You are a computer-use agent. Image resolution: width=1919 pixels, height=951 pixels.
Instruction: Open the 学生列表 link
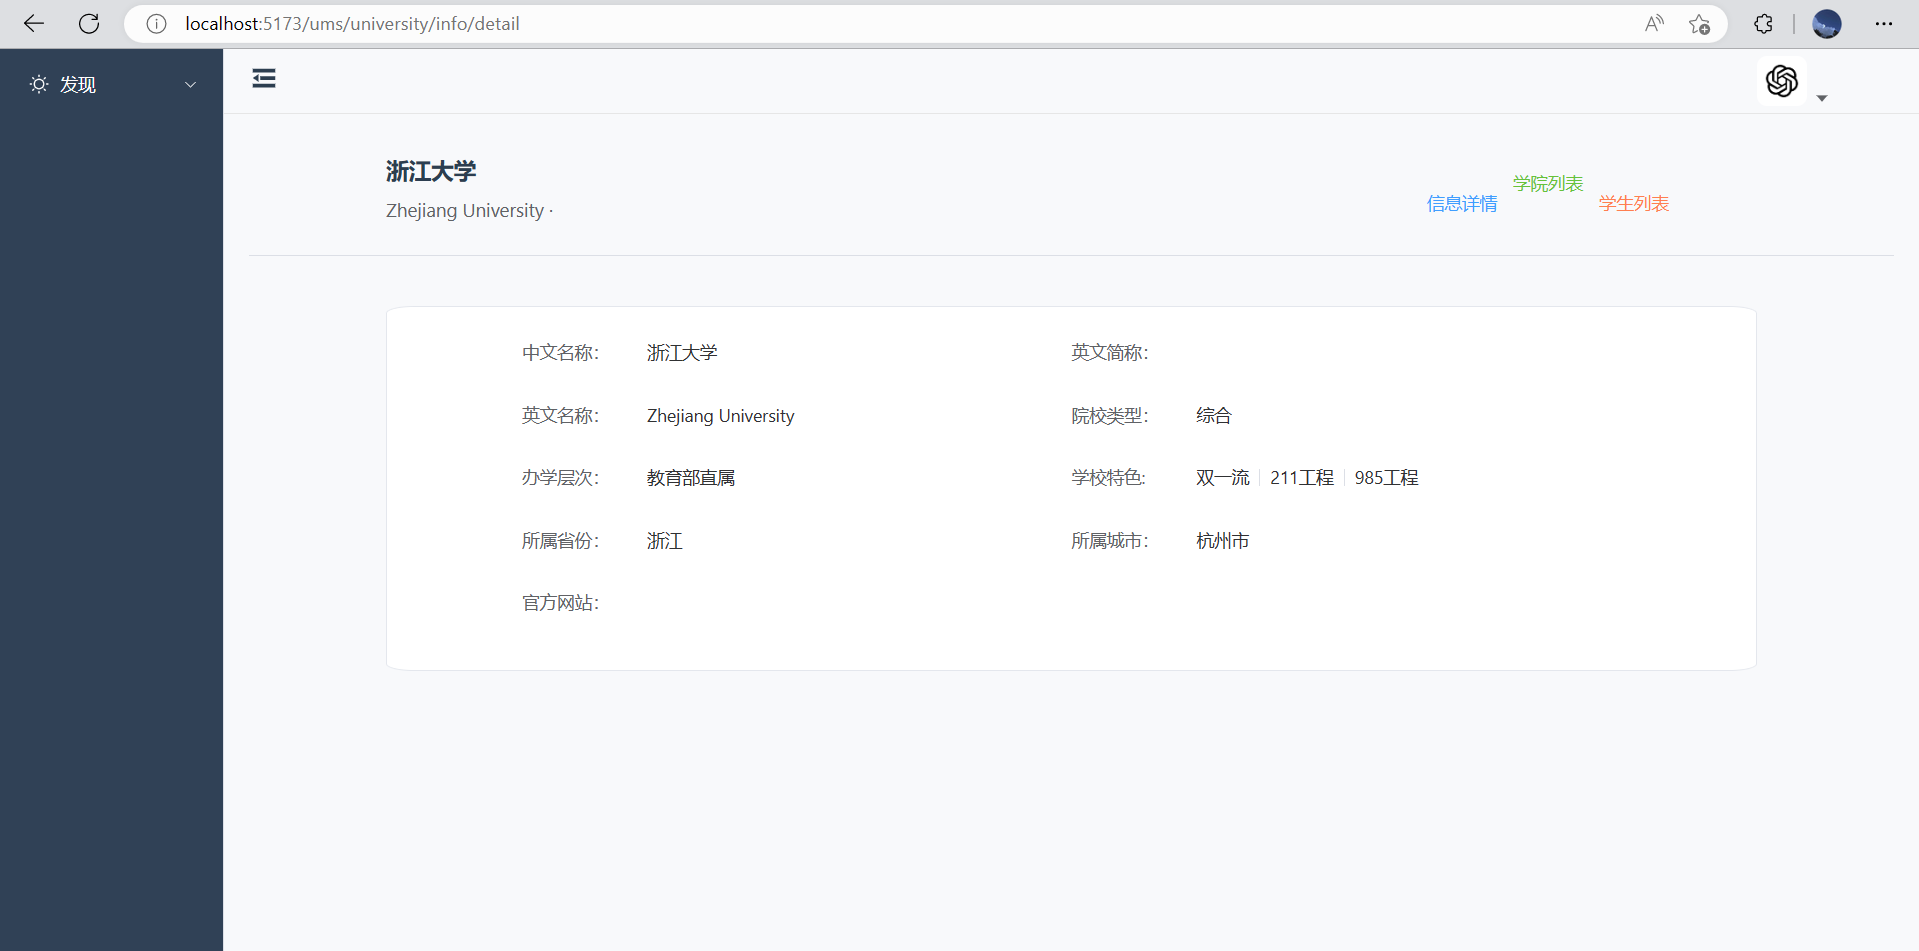1634,204
